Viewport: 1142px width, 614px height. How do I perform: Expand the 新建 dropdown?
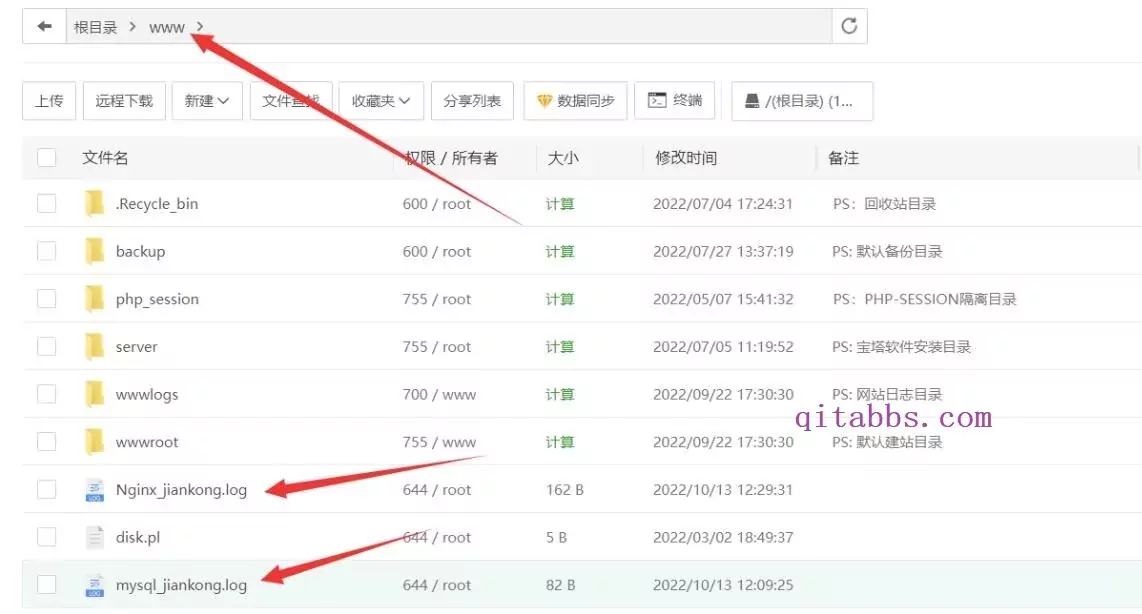[x=207, y=101]
